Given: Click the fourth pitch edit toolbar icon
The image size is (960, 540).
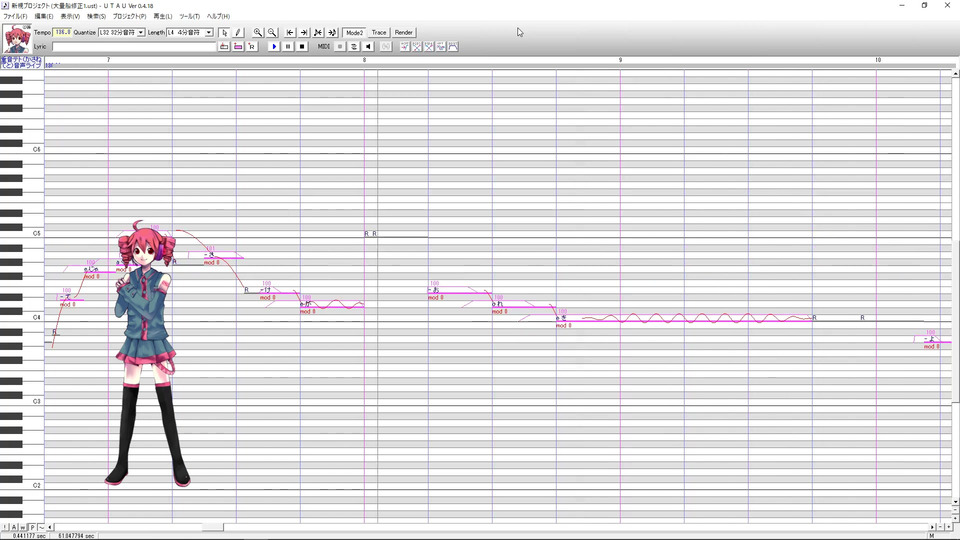Looking at the screenshot, I should click(x=441, y=47).
